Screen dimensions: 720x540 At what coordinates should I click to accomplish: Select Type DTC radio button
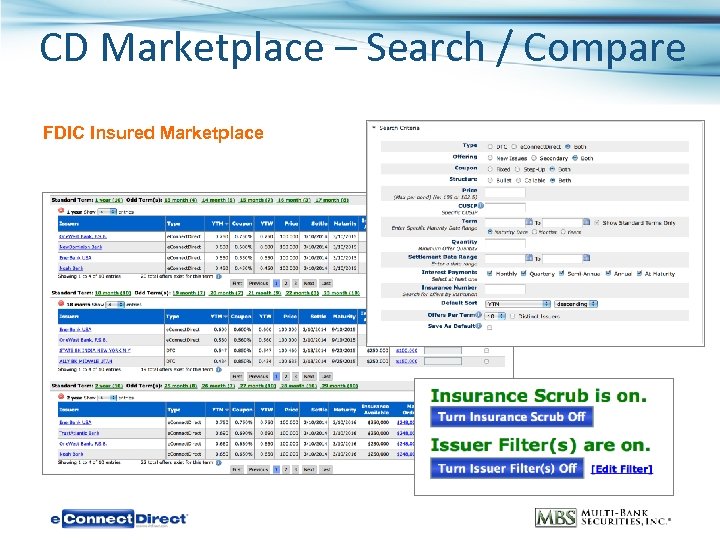pyautogui.click(x=490, y=146)
